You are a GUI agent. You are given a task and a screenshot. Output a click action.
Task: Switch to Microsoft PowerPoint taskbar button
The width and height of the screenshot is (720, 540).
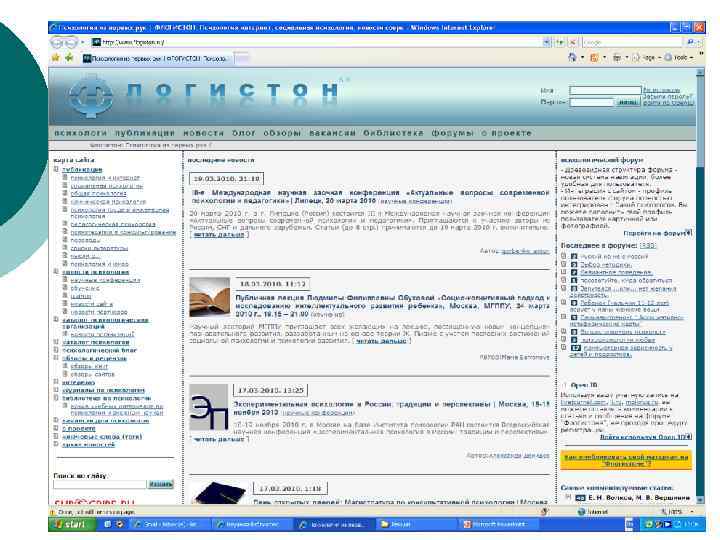(x=498, y=524)
